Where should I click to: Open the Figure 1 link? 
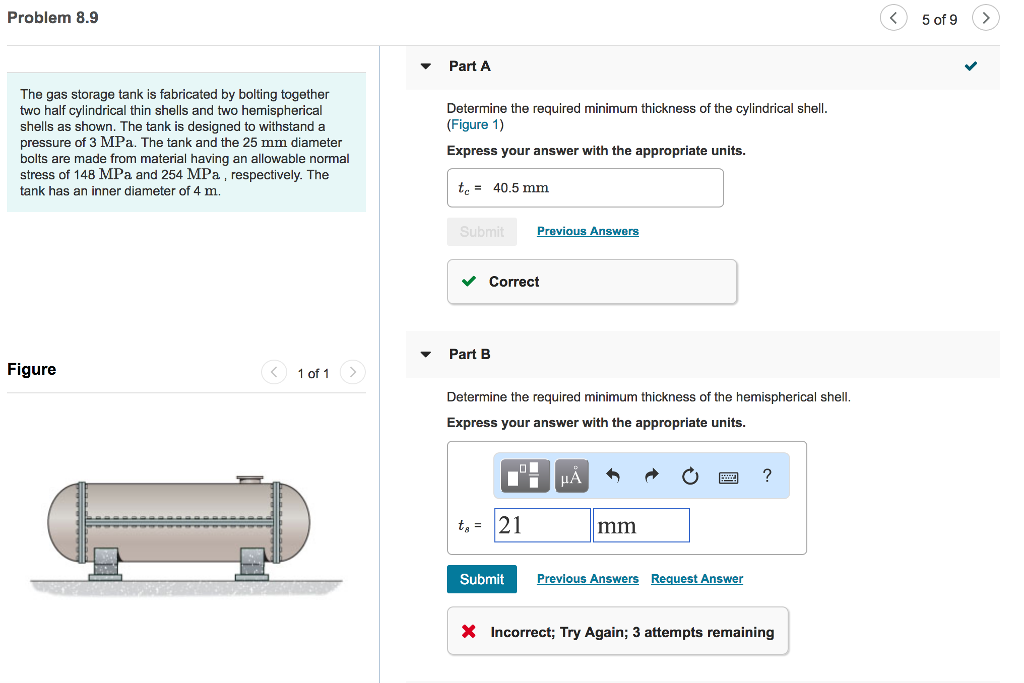[475, 125]
